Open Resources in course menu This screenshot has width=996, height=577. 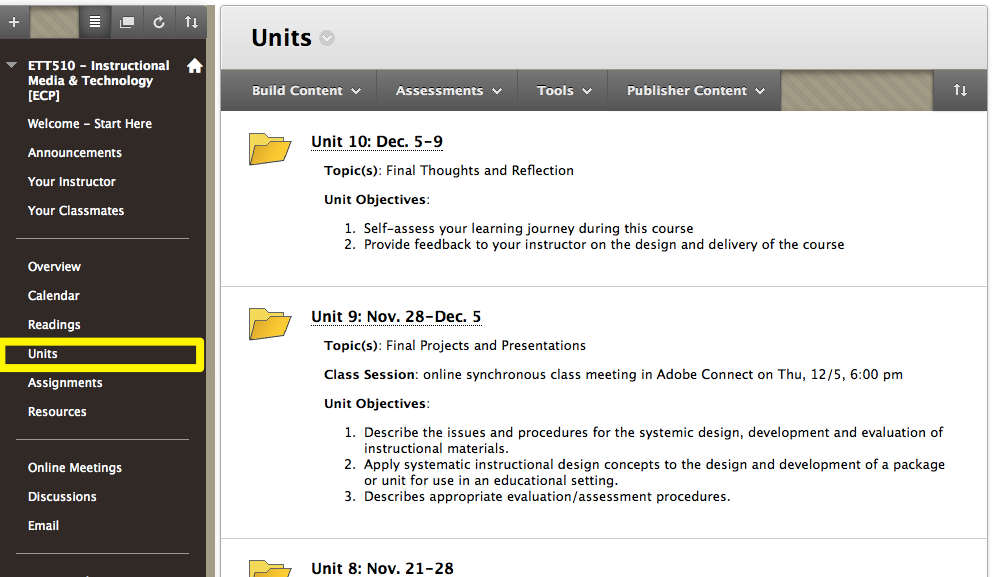57,412
